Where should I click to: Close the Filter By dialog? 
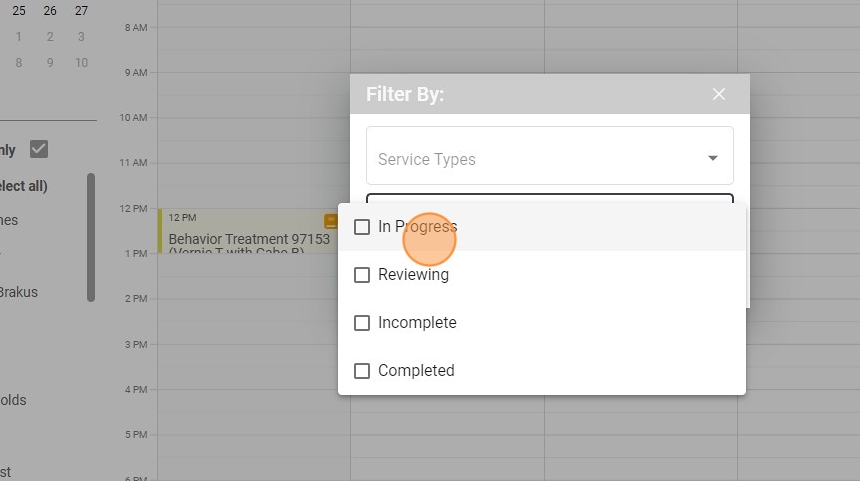tap(719, 94)
